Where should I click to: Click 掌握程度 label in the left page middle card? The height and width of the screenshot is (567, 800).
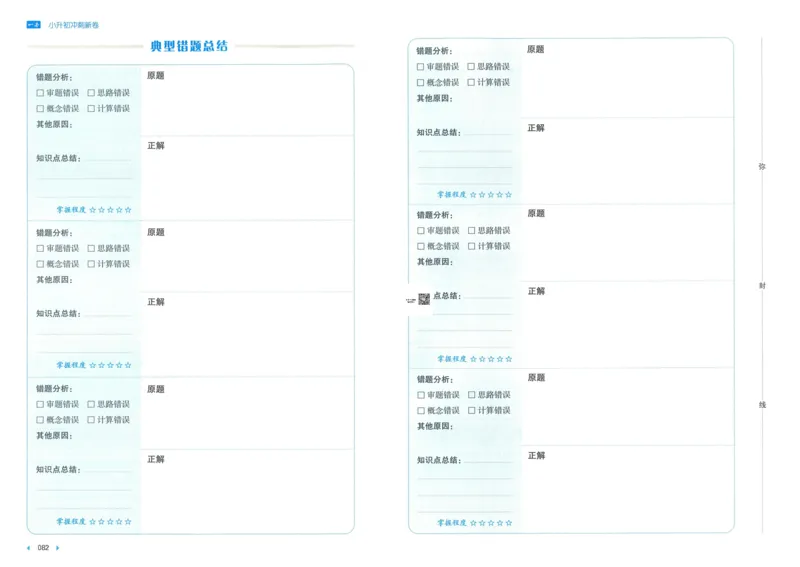pyautogui.click(x=71, y=365)
